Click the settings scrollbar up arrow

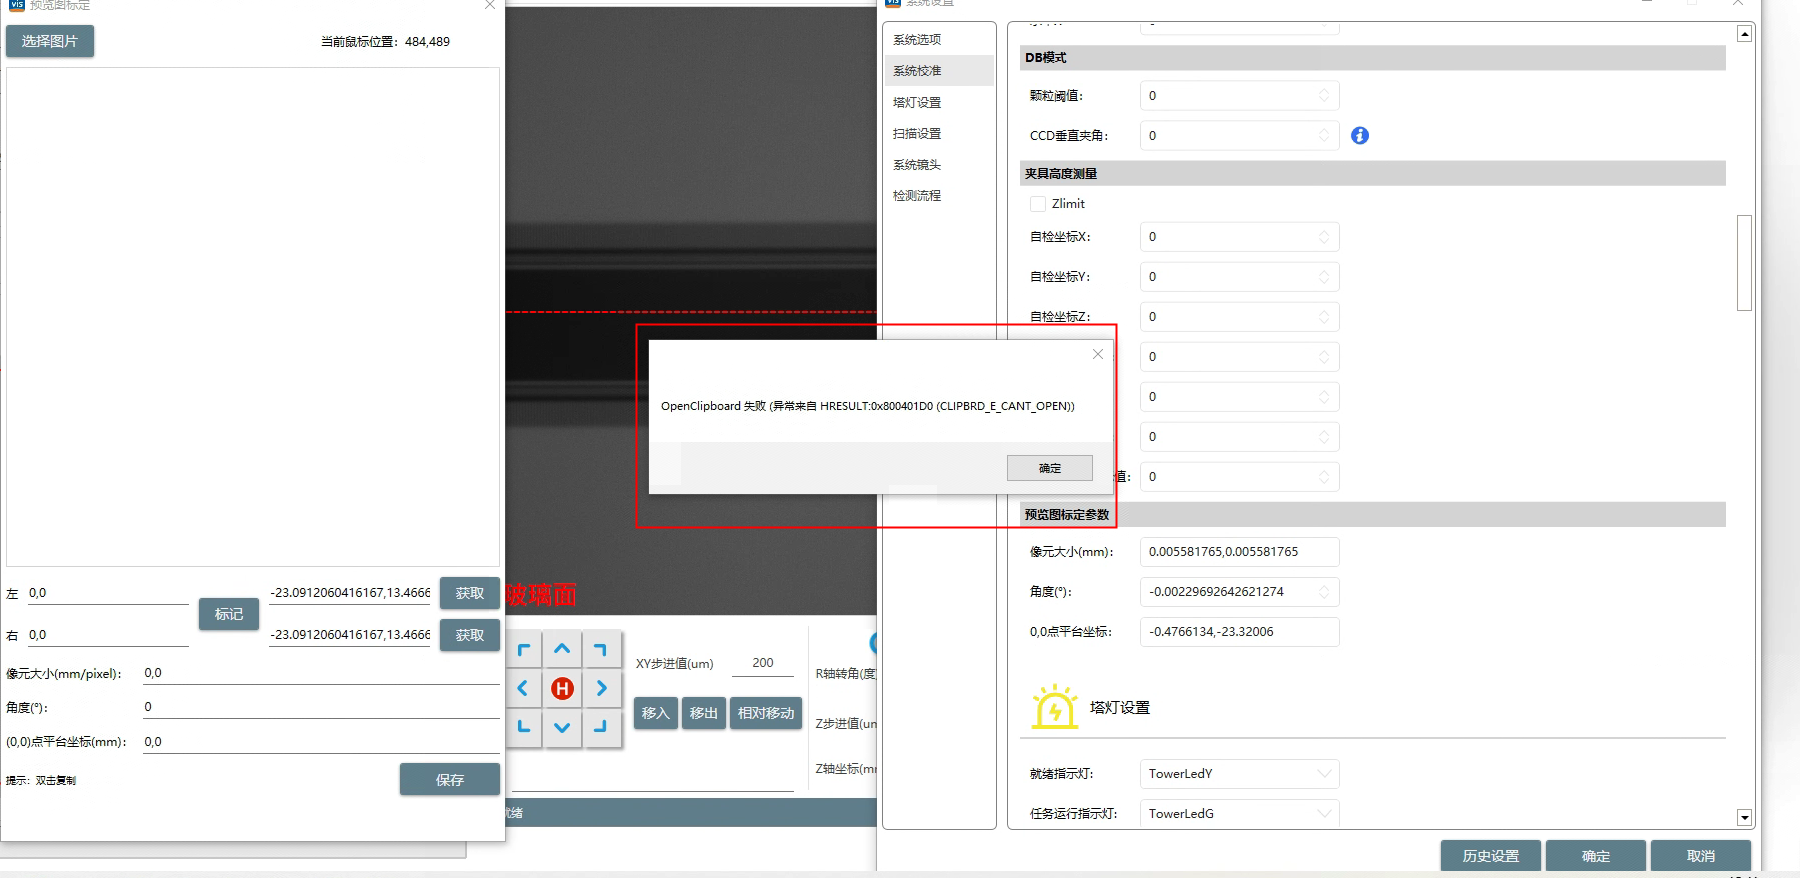point(1744,34)
